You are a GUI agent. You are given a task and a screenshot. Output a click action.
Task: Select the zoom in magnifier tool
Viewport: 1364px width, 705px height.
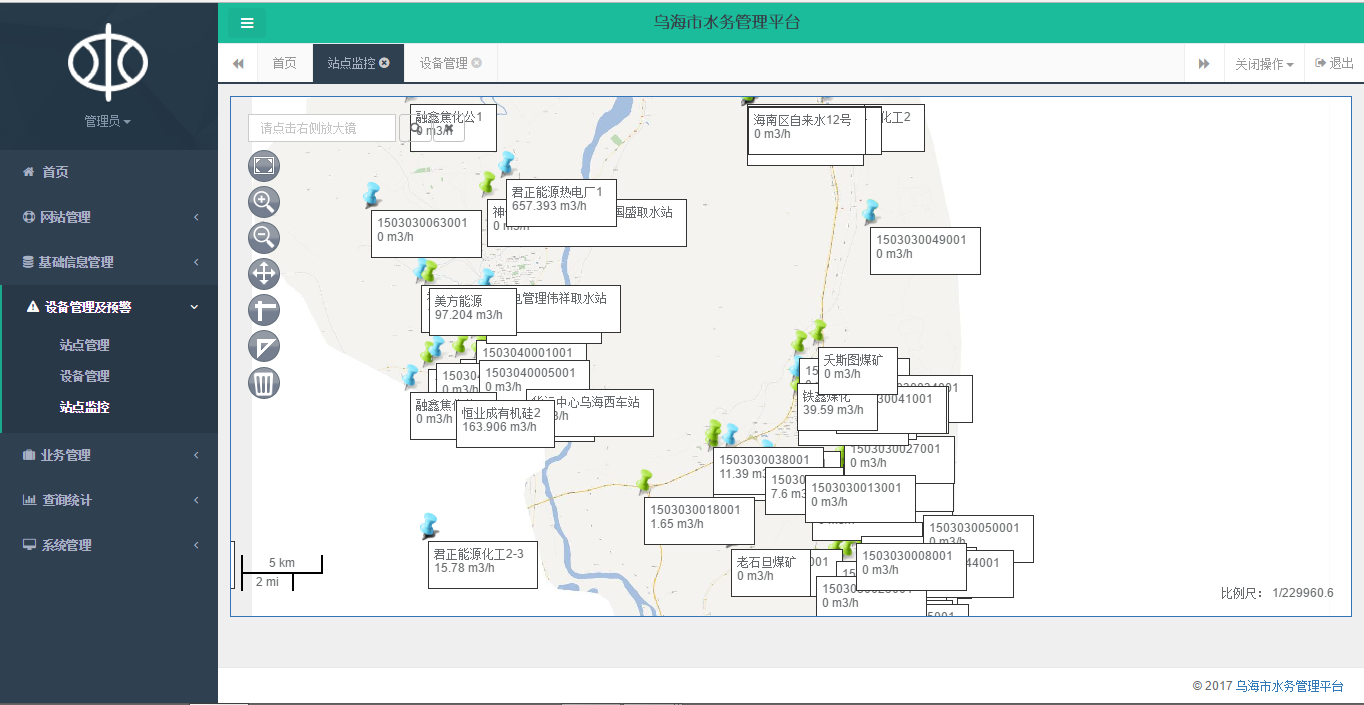pyautogui.click(x=264, y=202)
